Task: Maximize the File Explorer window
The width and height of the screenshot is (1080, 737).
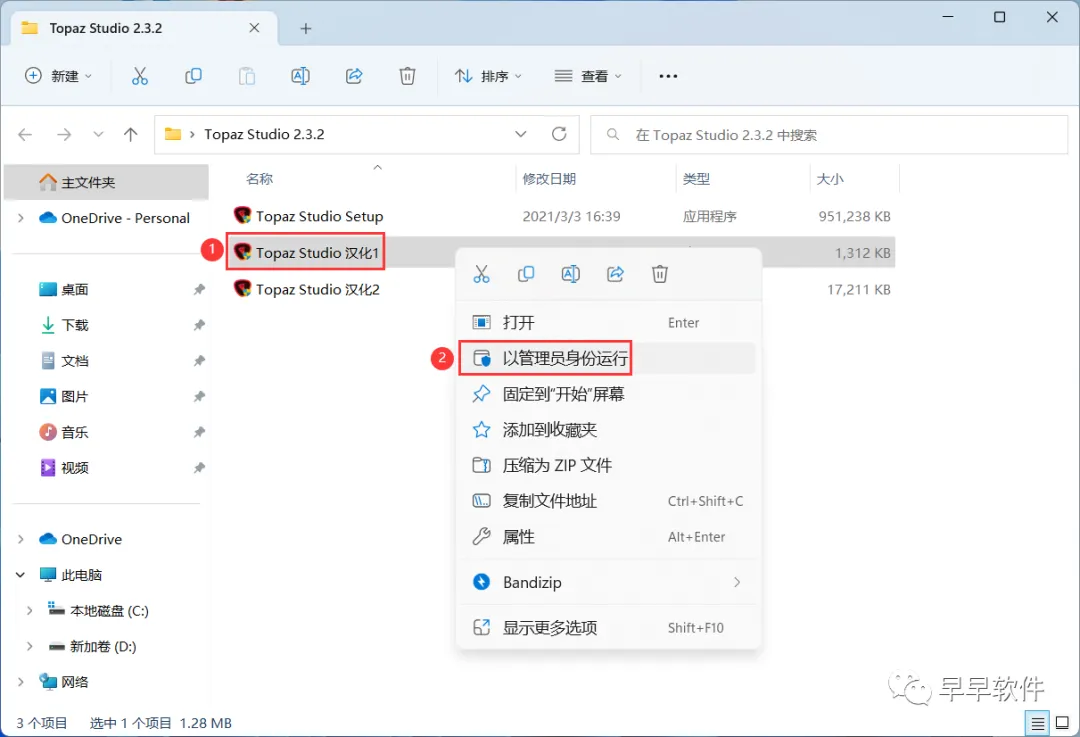Action: (x=999, y=17)
